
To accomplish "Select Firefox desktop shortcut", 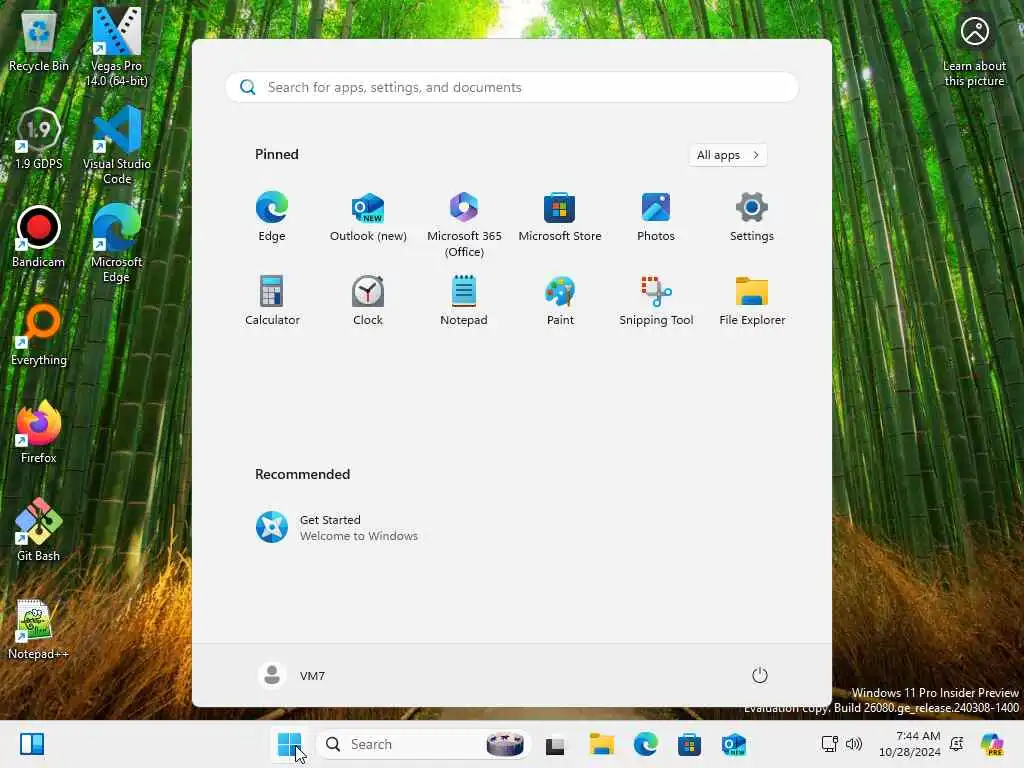I will 39,432.
